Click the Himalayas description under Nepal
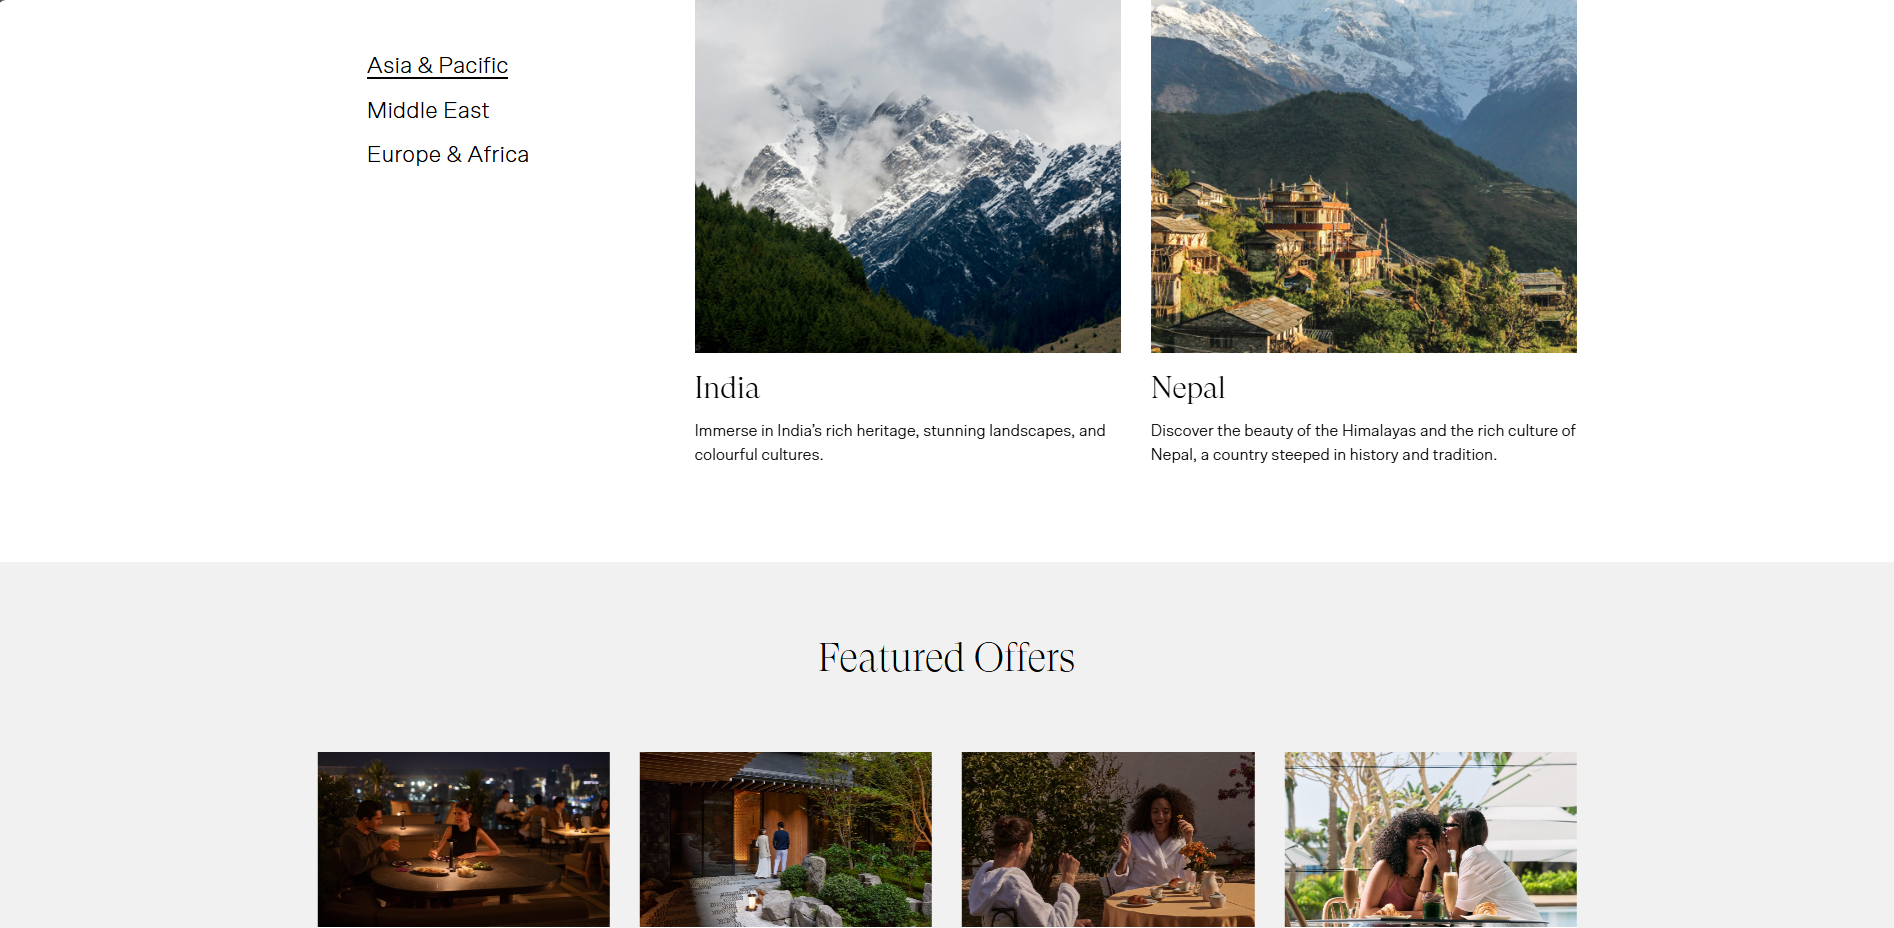Screen dimensions: 1894x928 (x=1363, y=442)
